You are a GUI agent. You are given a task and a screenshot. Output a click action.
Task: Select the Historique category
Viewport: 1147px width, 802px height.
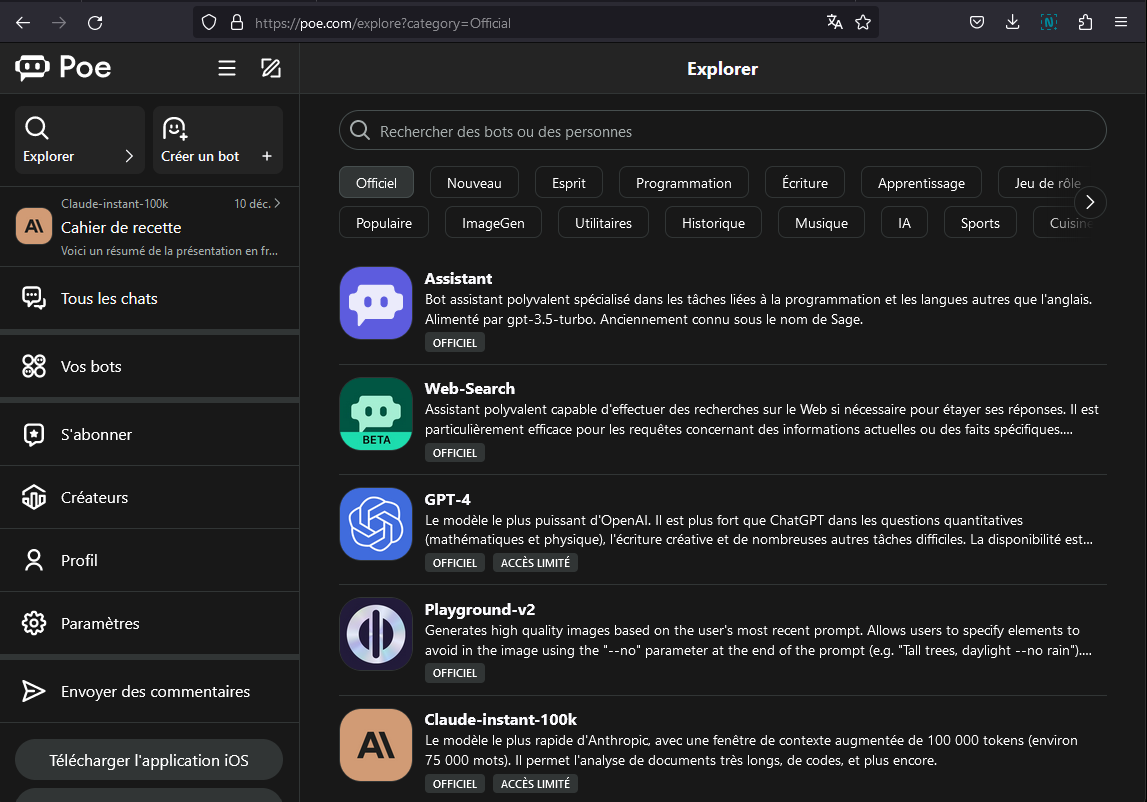pyautogui.click(x=713, y=223)
